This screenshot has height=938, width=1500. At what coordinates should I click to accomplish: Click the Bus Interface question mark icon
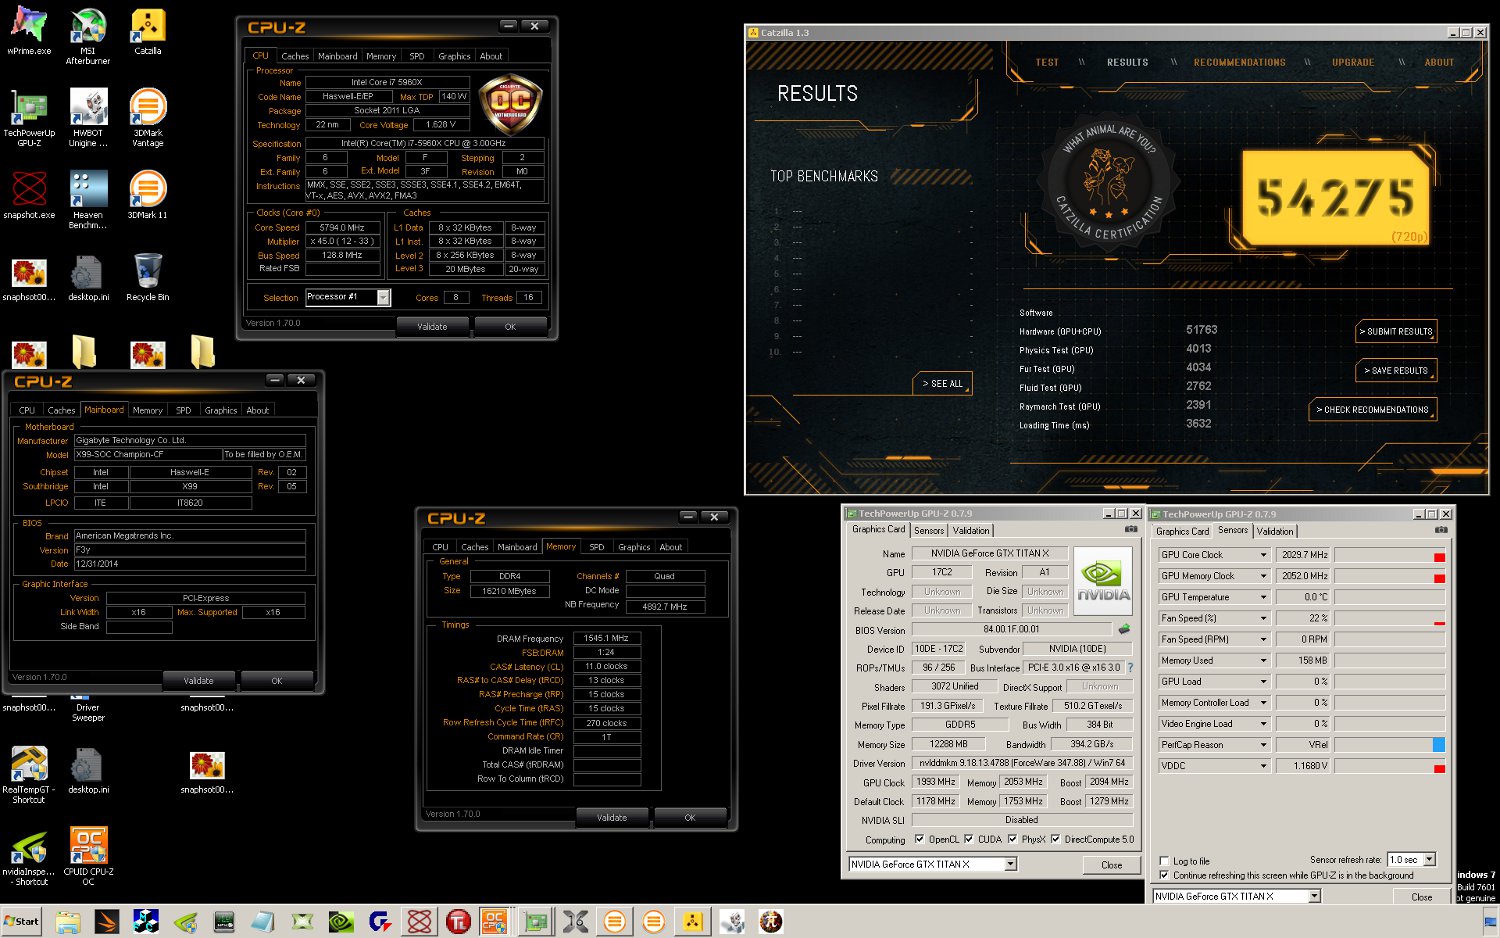coord(1130,667)
